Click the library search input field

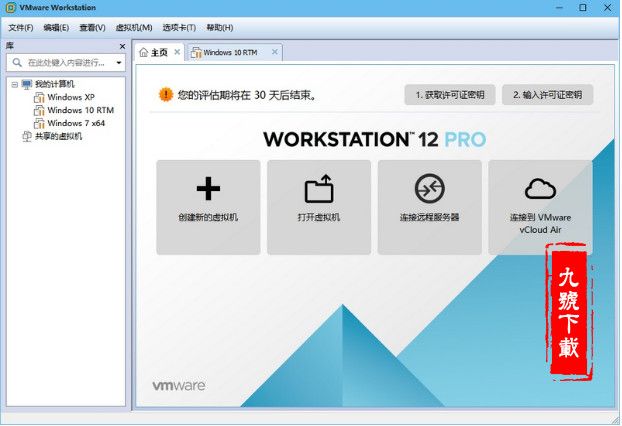coord(68,62)
